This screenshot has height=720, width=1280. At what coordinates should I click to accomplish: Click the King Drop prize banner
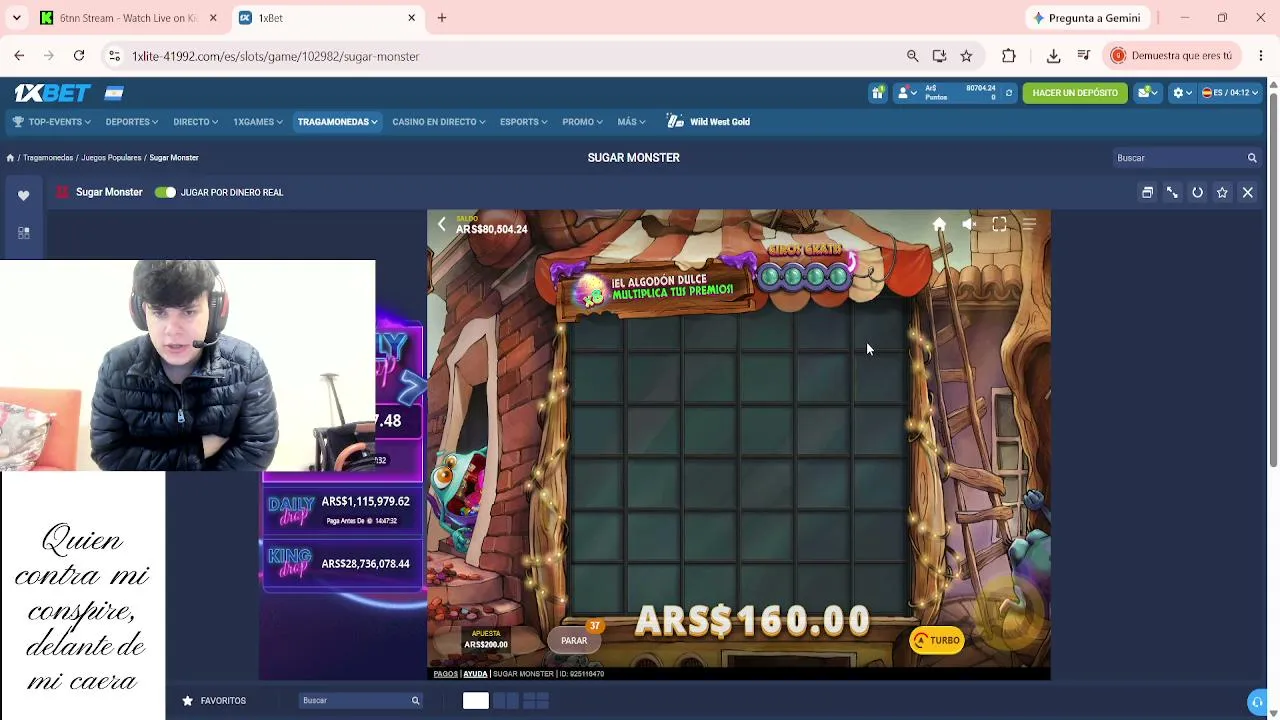point(342,564)
